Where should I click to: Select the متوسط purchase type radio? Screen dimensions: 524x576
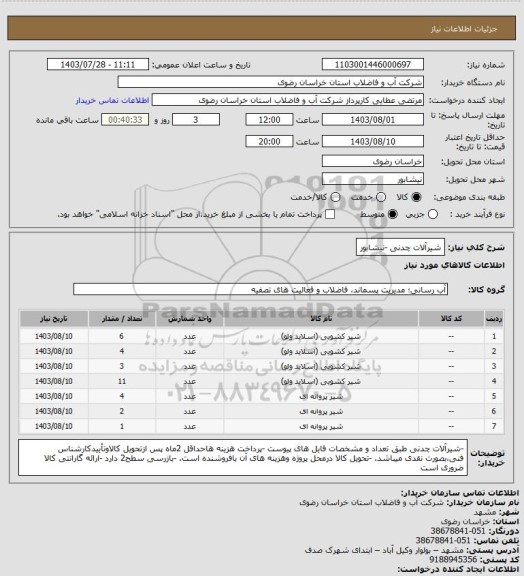pos(393,214)
